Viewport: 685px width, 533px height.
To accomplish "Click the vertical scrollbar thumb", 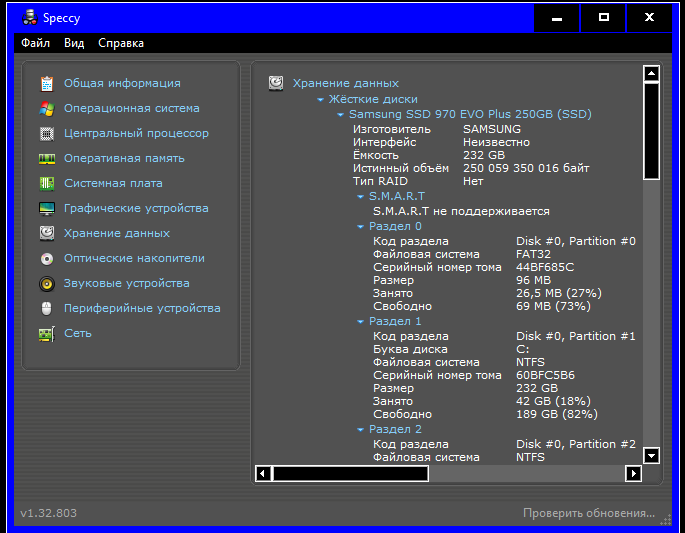I will [x=651, y=131].
